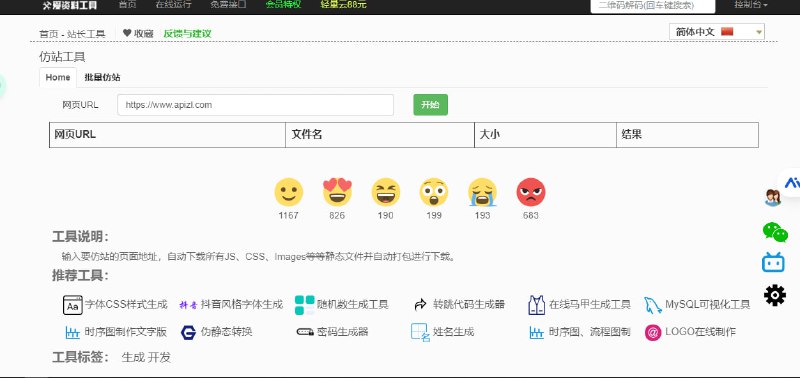Image resolution: width=800 pixels, height=378 pixels.
Task: Open the 随机数生成工具 text link
Action: 353,305
